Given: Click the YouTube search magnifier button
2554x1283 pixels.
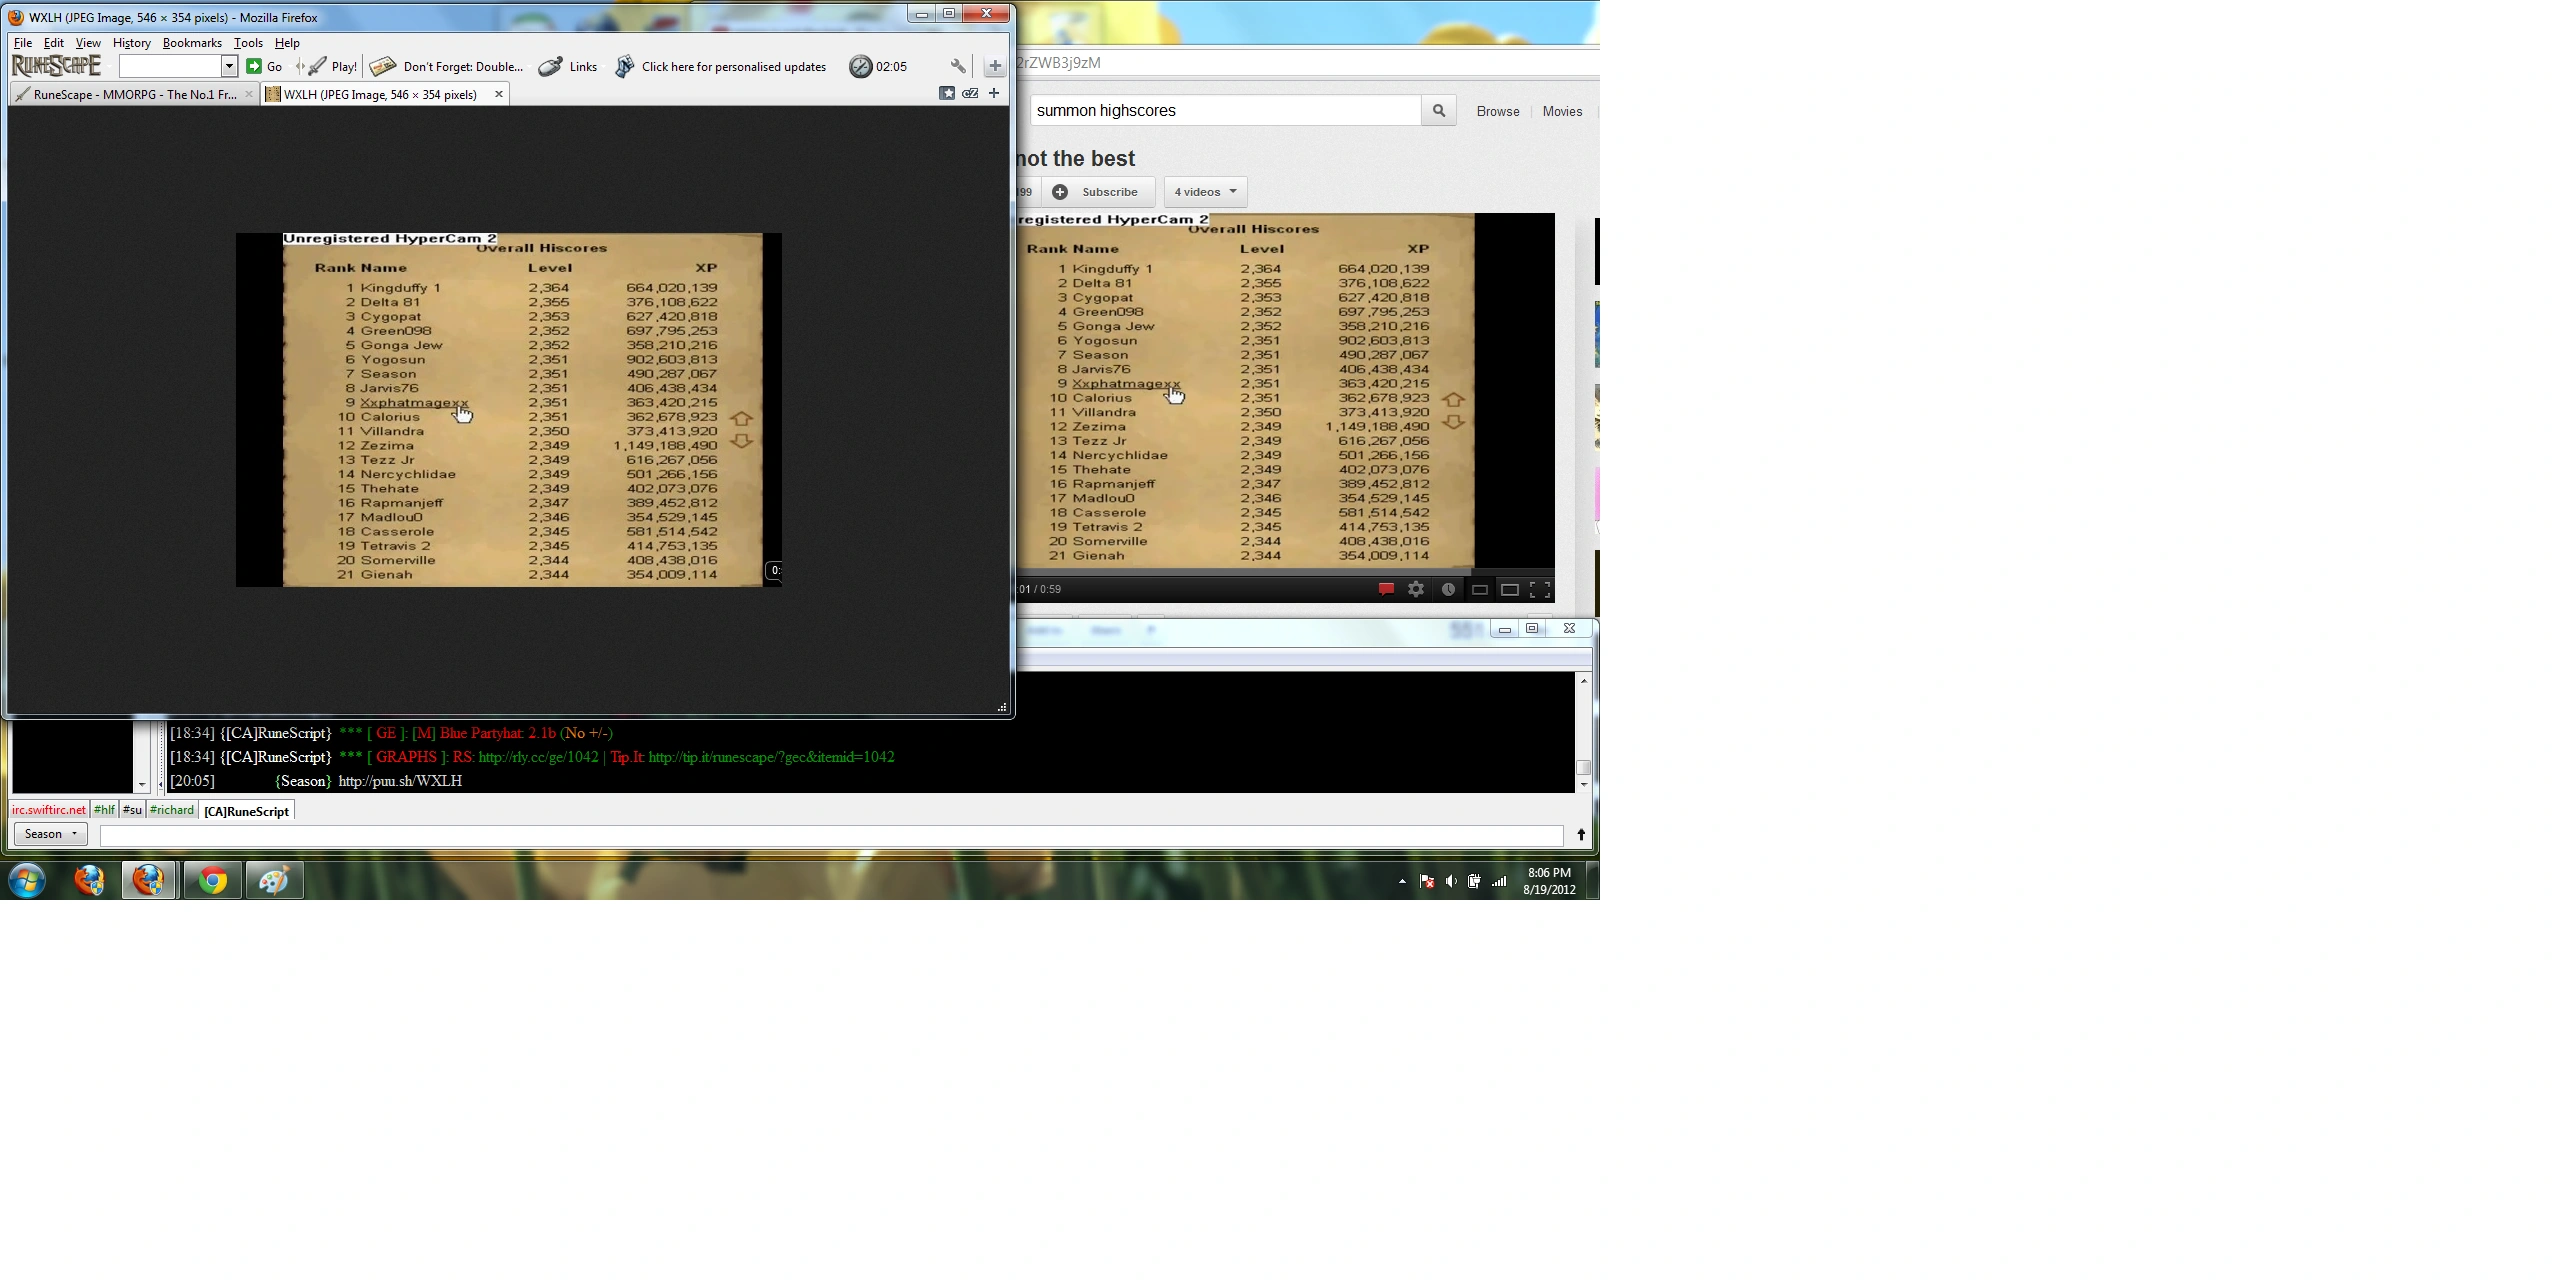Looking at the screenshot, I should click(x=1438, y=111).
